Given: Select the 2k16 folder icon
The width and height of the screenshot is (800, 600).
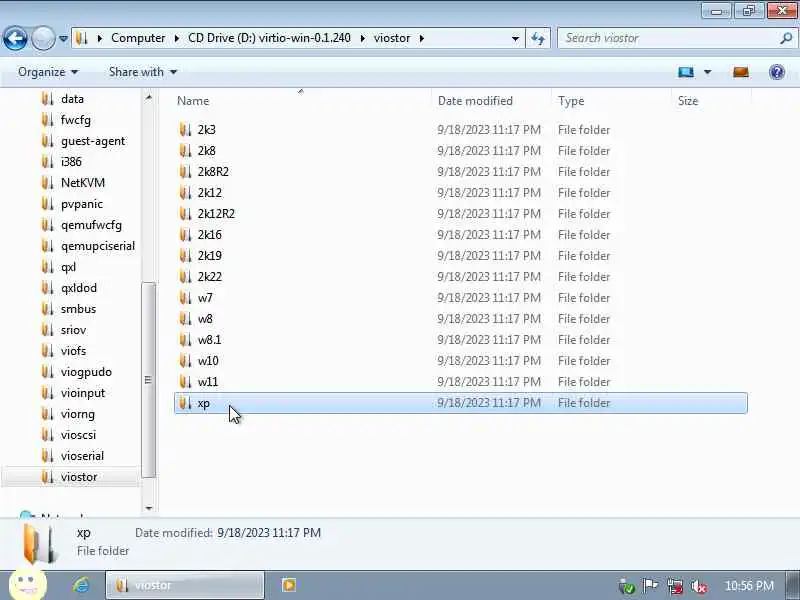Looking at the screenshot, I should (185, 235).
